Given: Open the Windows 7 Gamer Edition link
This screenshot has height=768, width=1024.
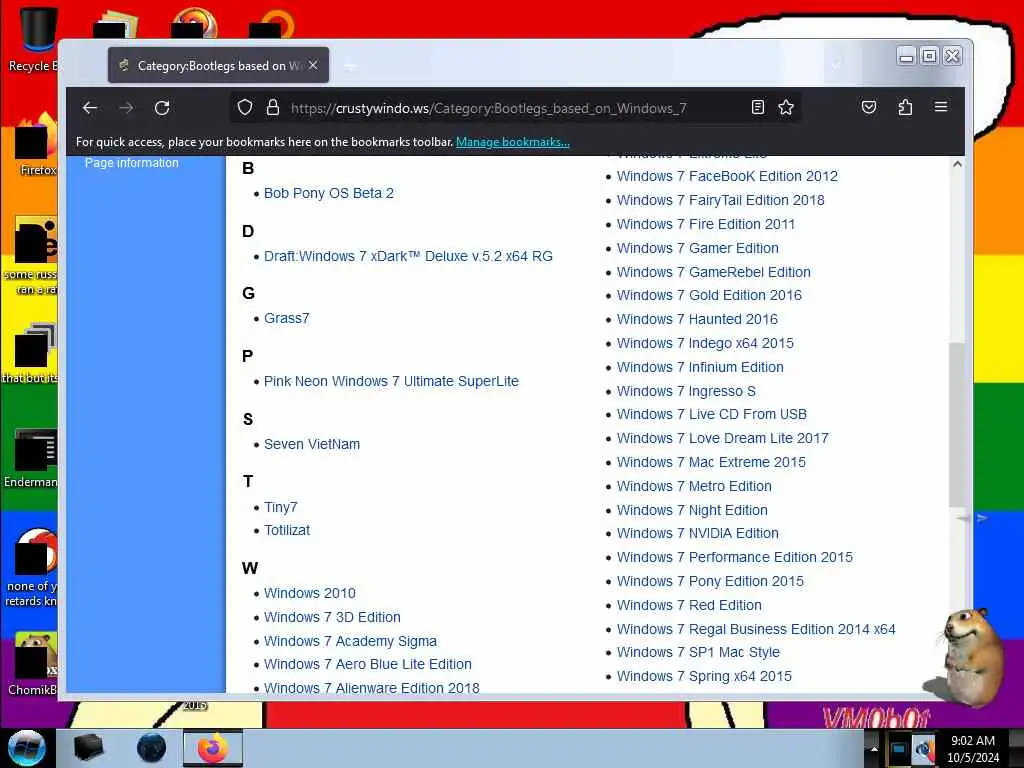Looking at the screenshot, I should pyautogui.click(x=697, y=248).
